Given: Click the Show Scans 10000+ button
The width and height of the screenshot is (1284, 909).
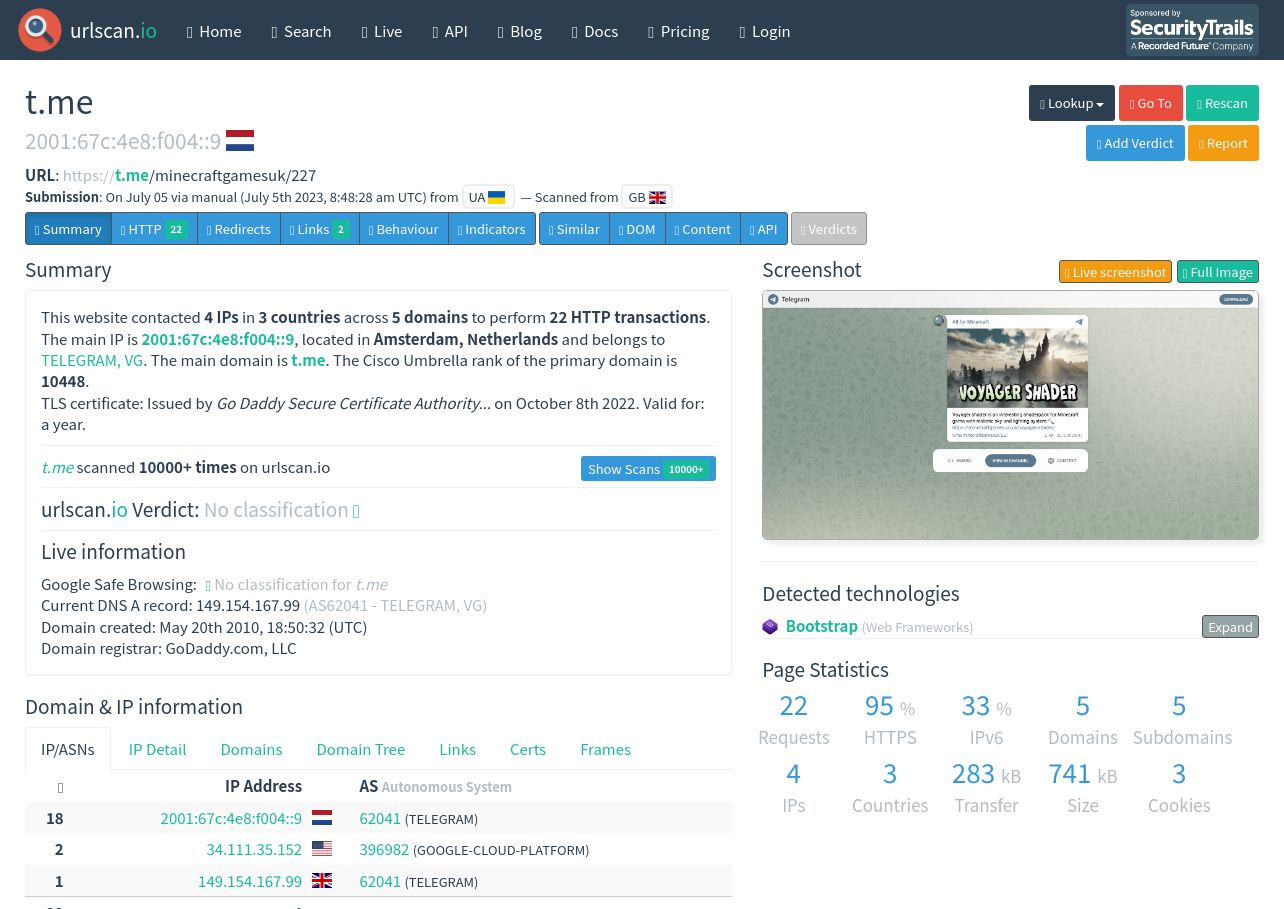Looking at the screenshot, I should 648,469.
